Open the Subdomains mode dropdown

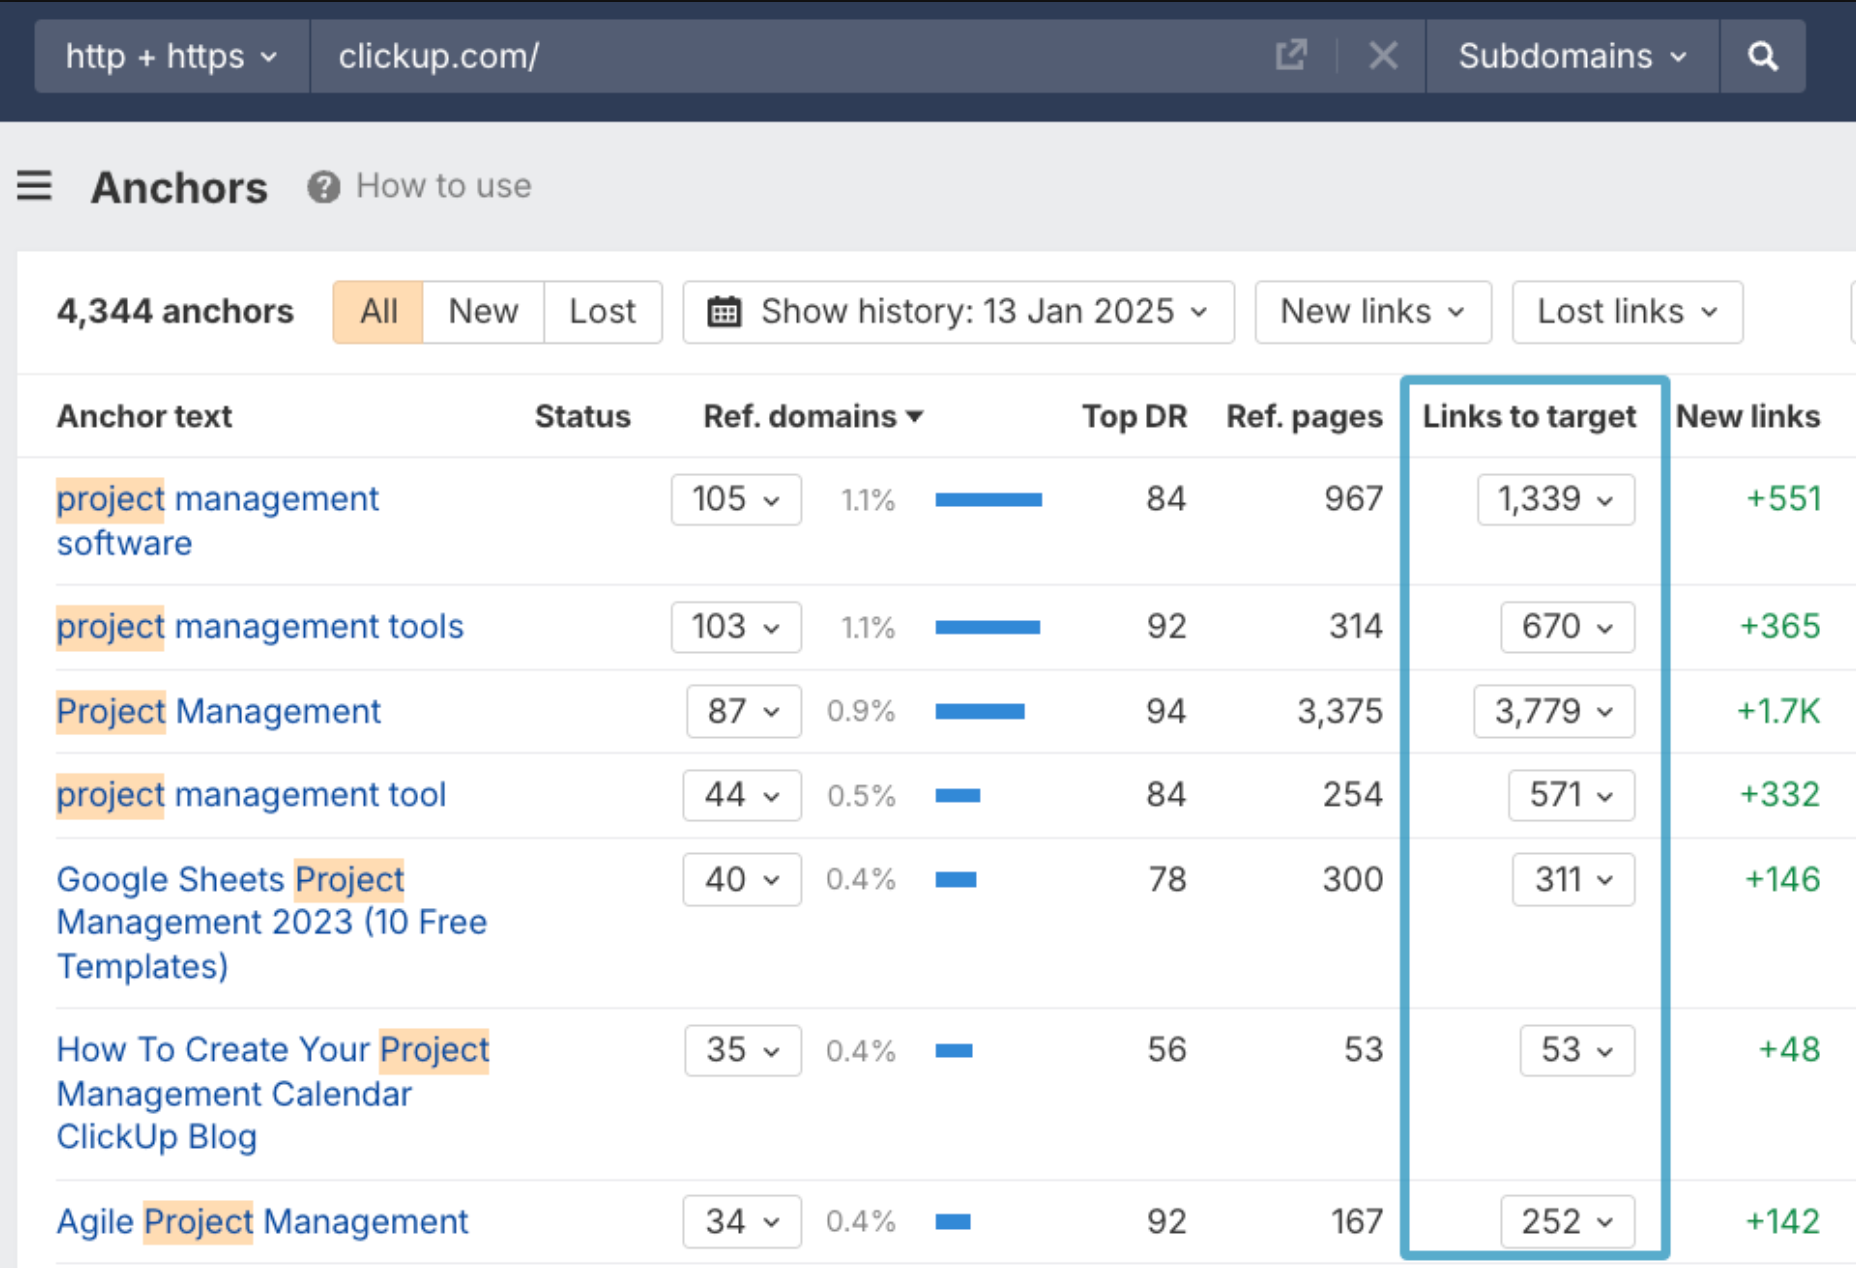click(1572, 56)
